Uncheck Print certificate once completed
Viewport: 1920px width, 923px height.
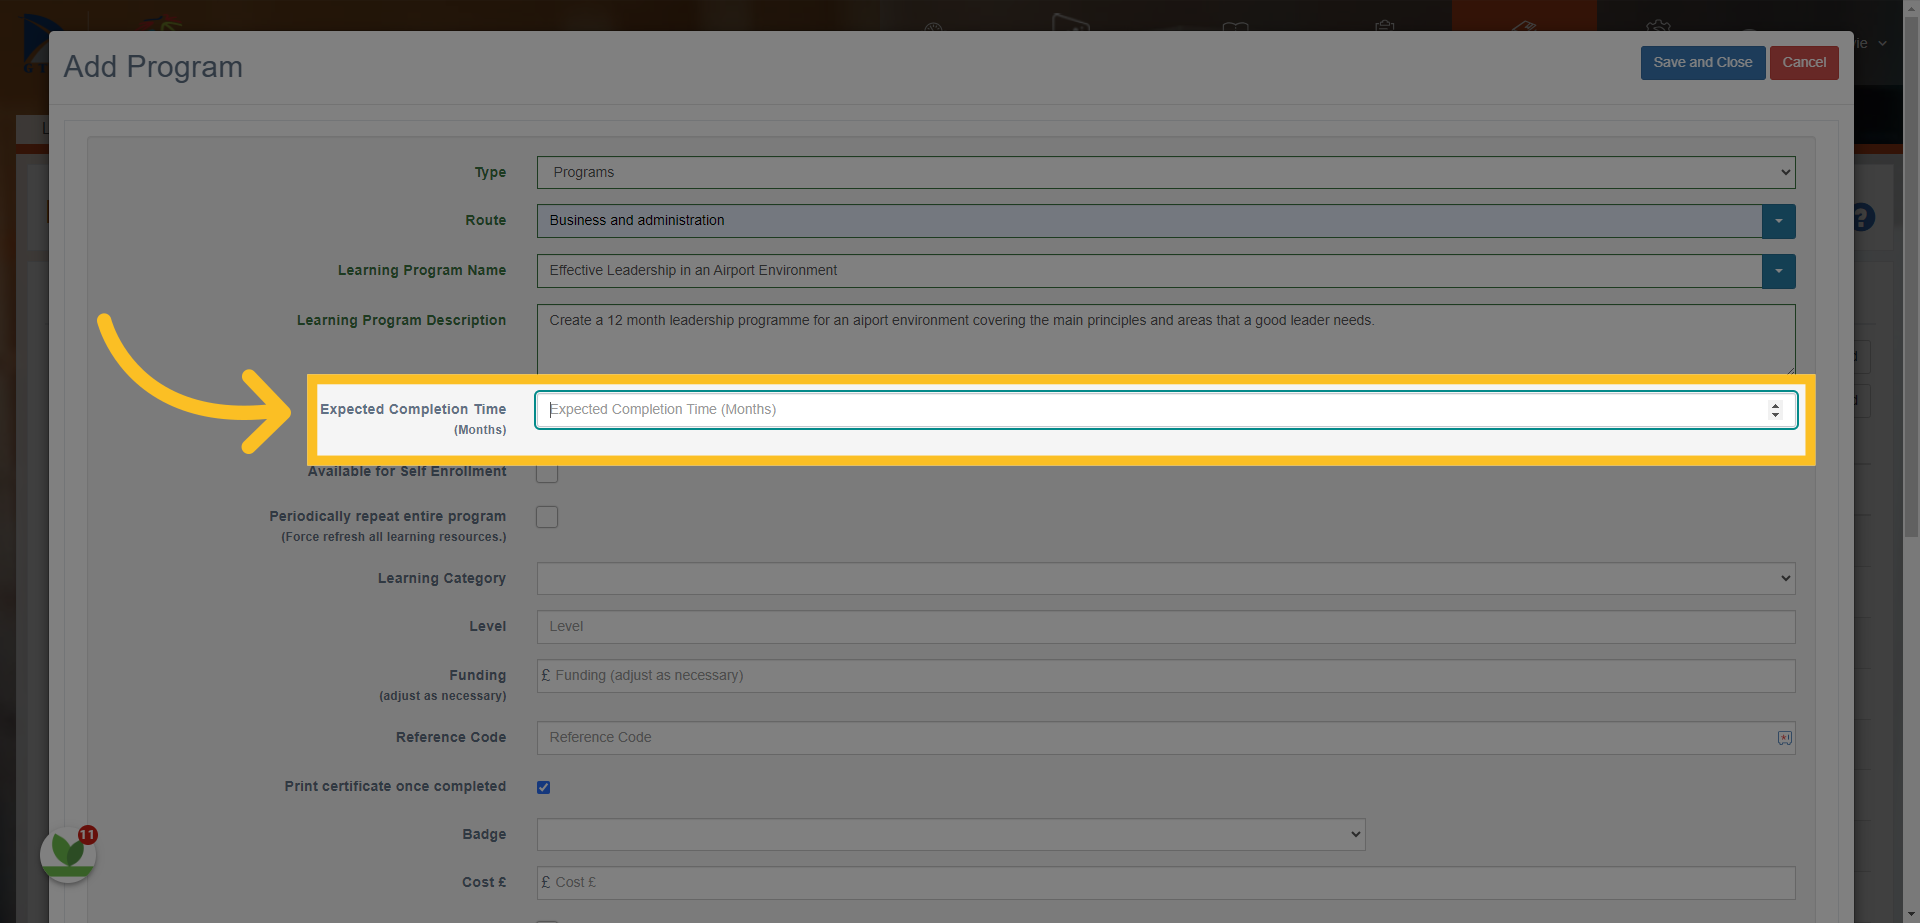[544, 787]
